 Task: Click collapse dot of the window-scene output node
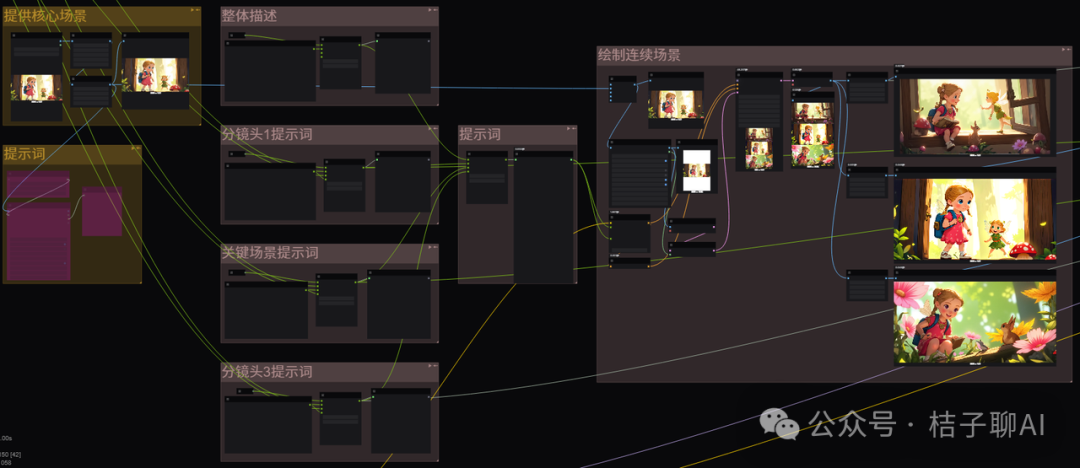(897, 70)
